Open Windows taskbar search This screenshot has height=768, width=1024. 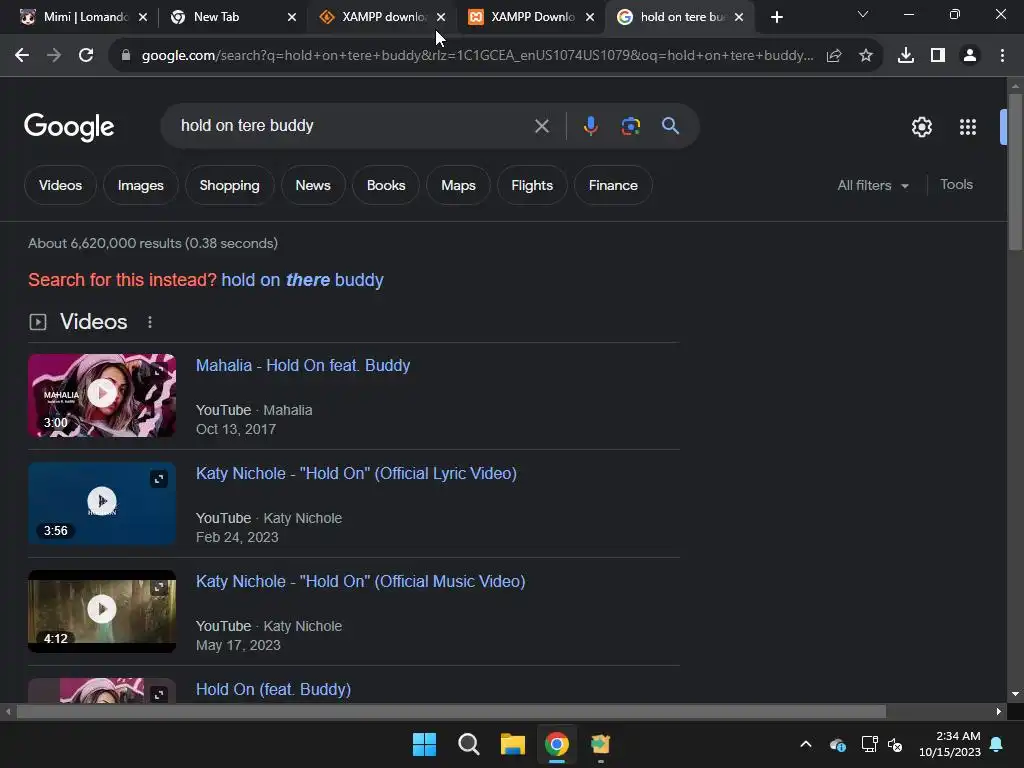tap(469, 744)
